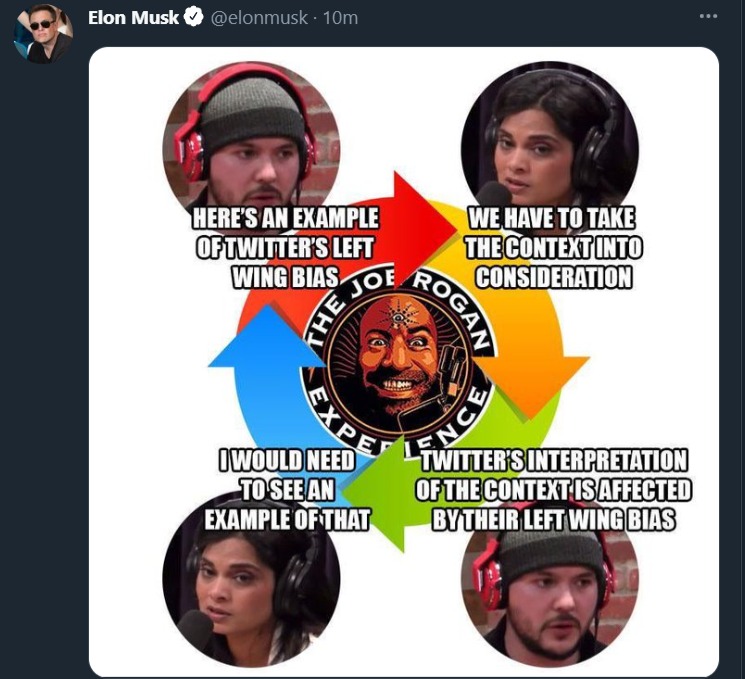
Task: Open the tweet via the 10m timestamp
Action: [340, 18]
